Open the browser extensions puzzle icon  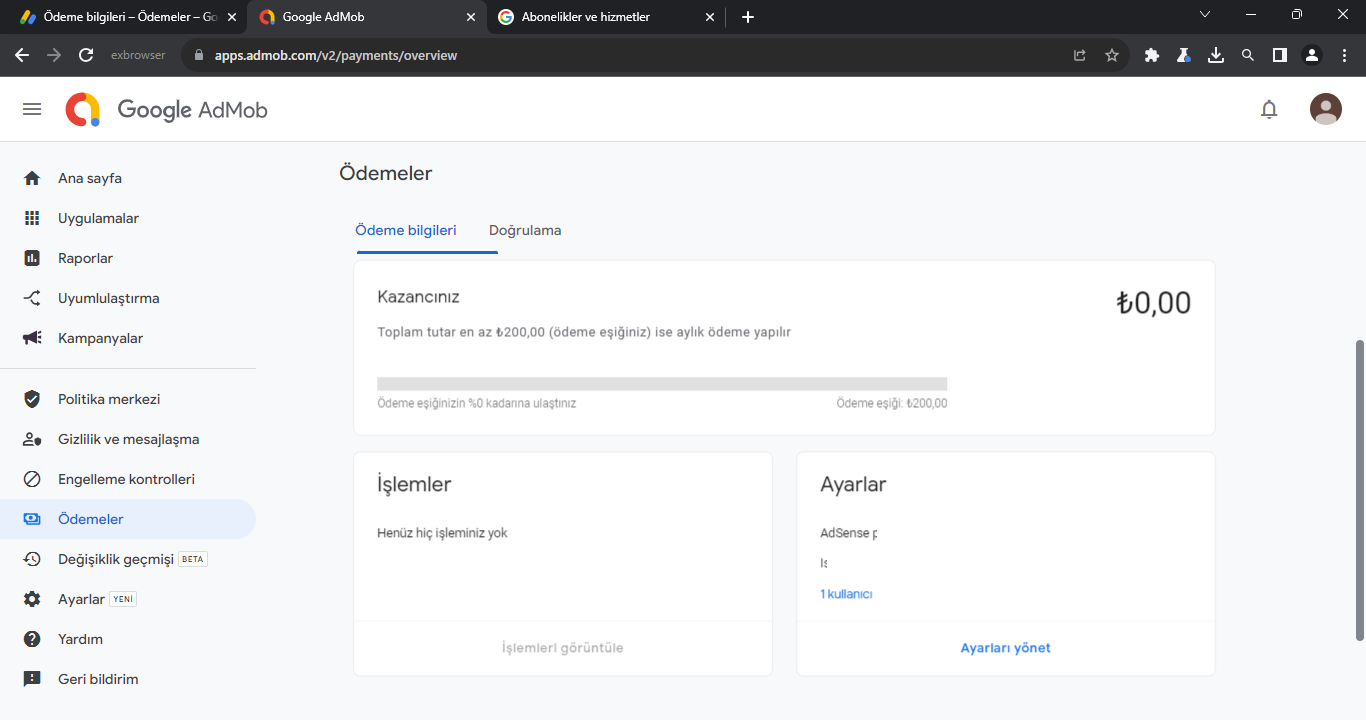[1152, 55]
